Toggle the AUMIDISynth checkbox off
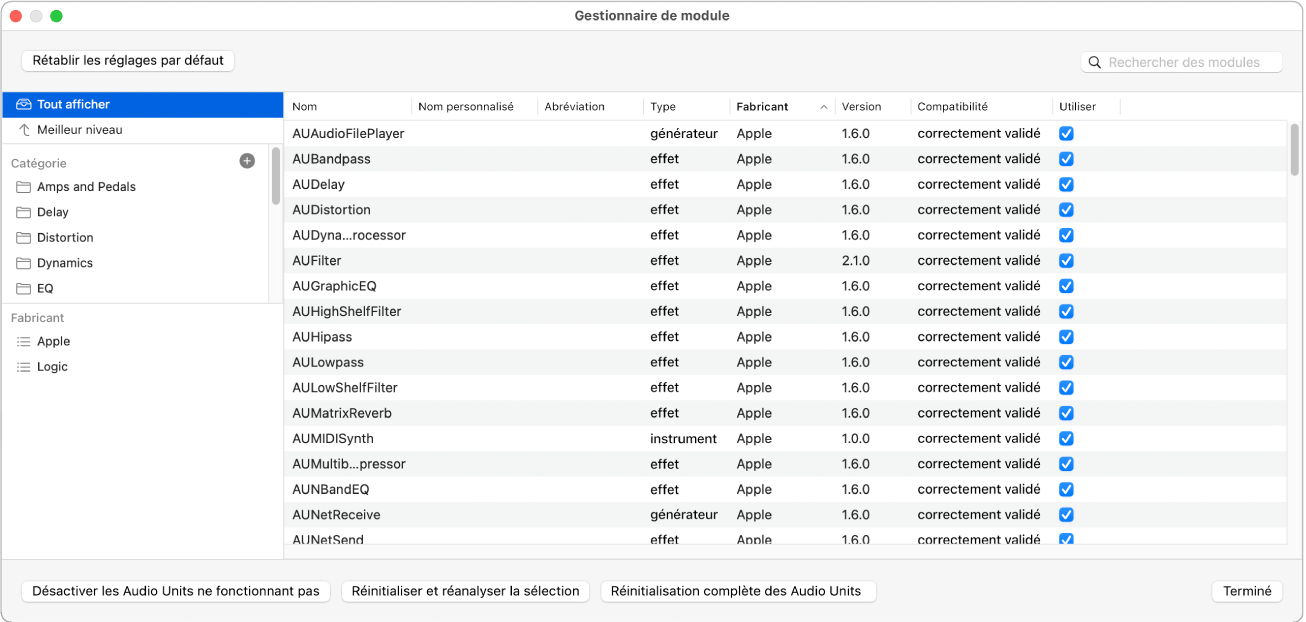The height and width of the screenshot is (622, 1306). pyautogui.click(x=1066, y=438)
